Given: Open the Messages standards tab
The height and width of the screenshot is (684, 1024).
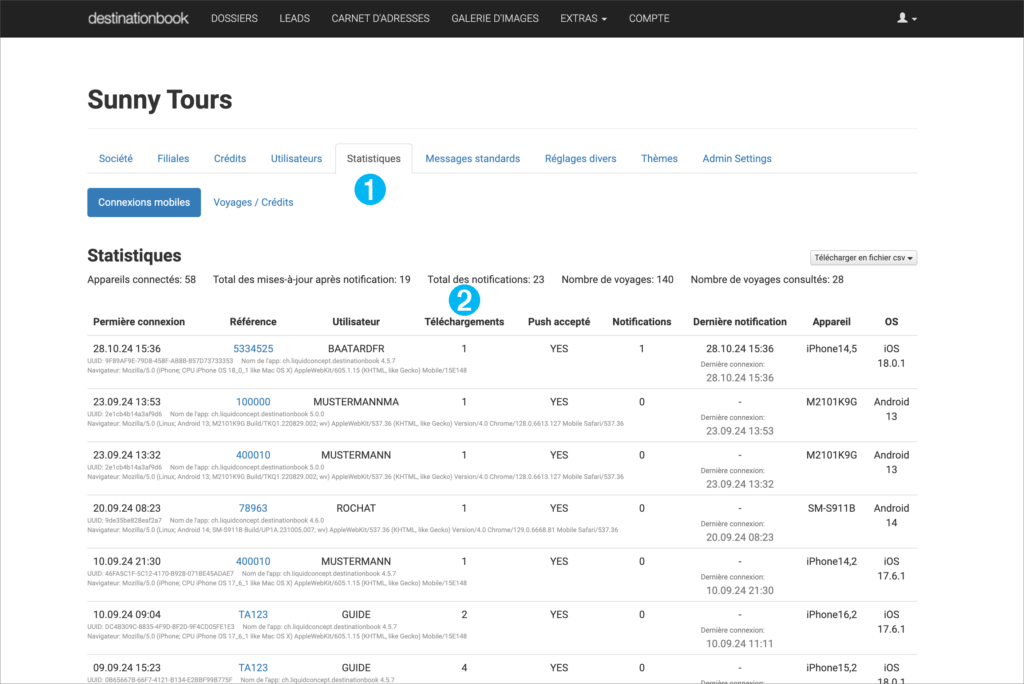Looking at the screenshot, I should point(472,158).
